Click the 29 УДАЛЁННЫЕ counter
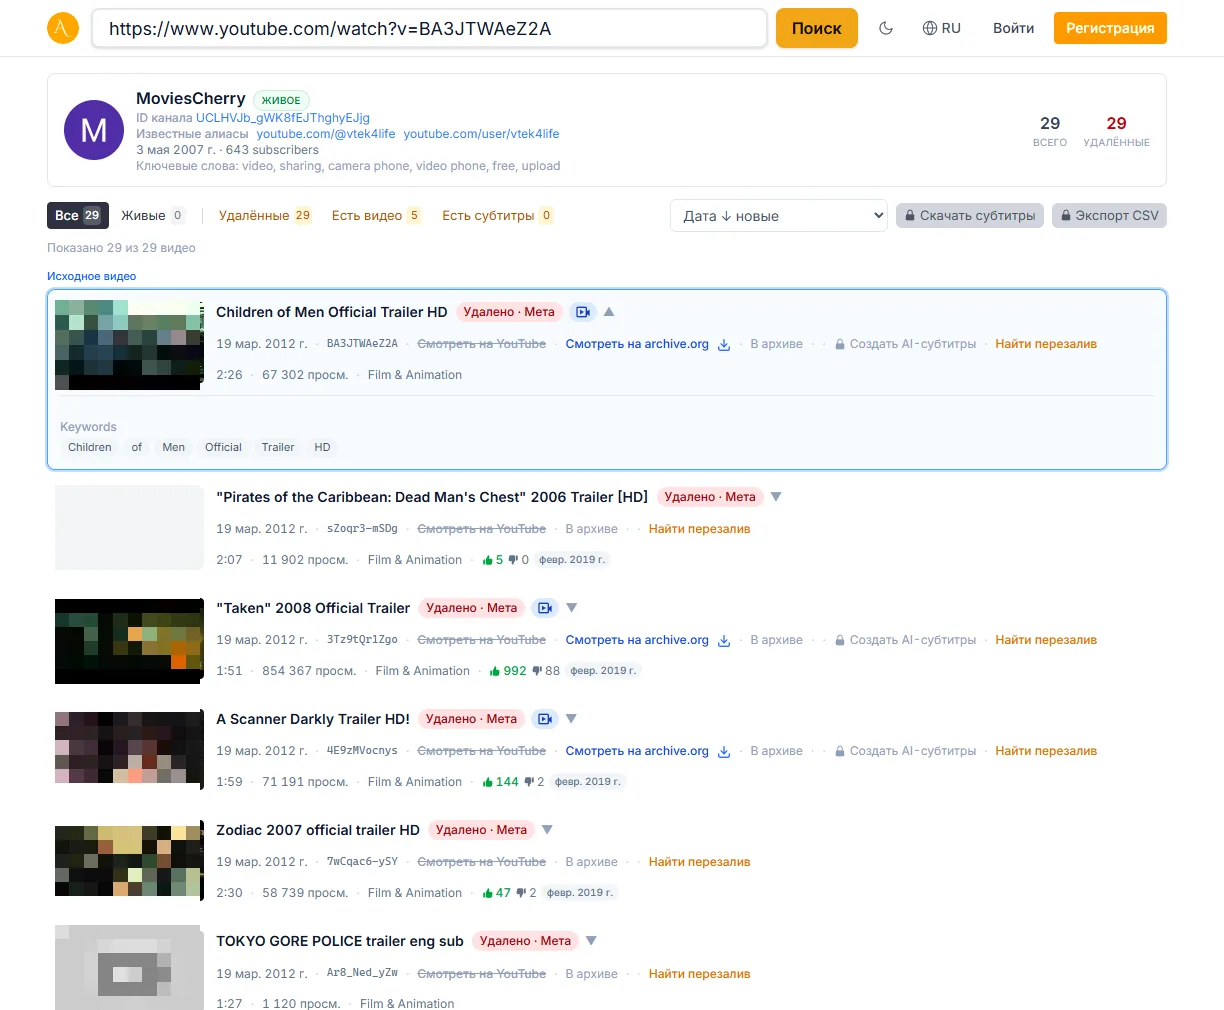 [1116, 131]
